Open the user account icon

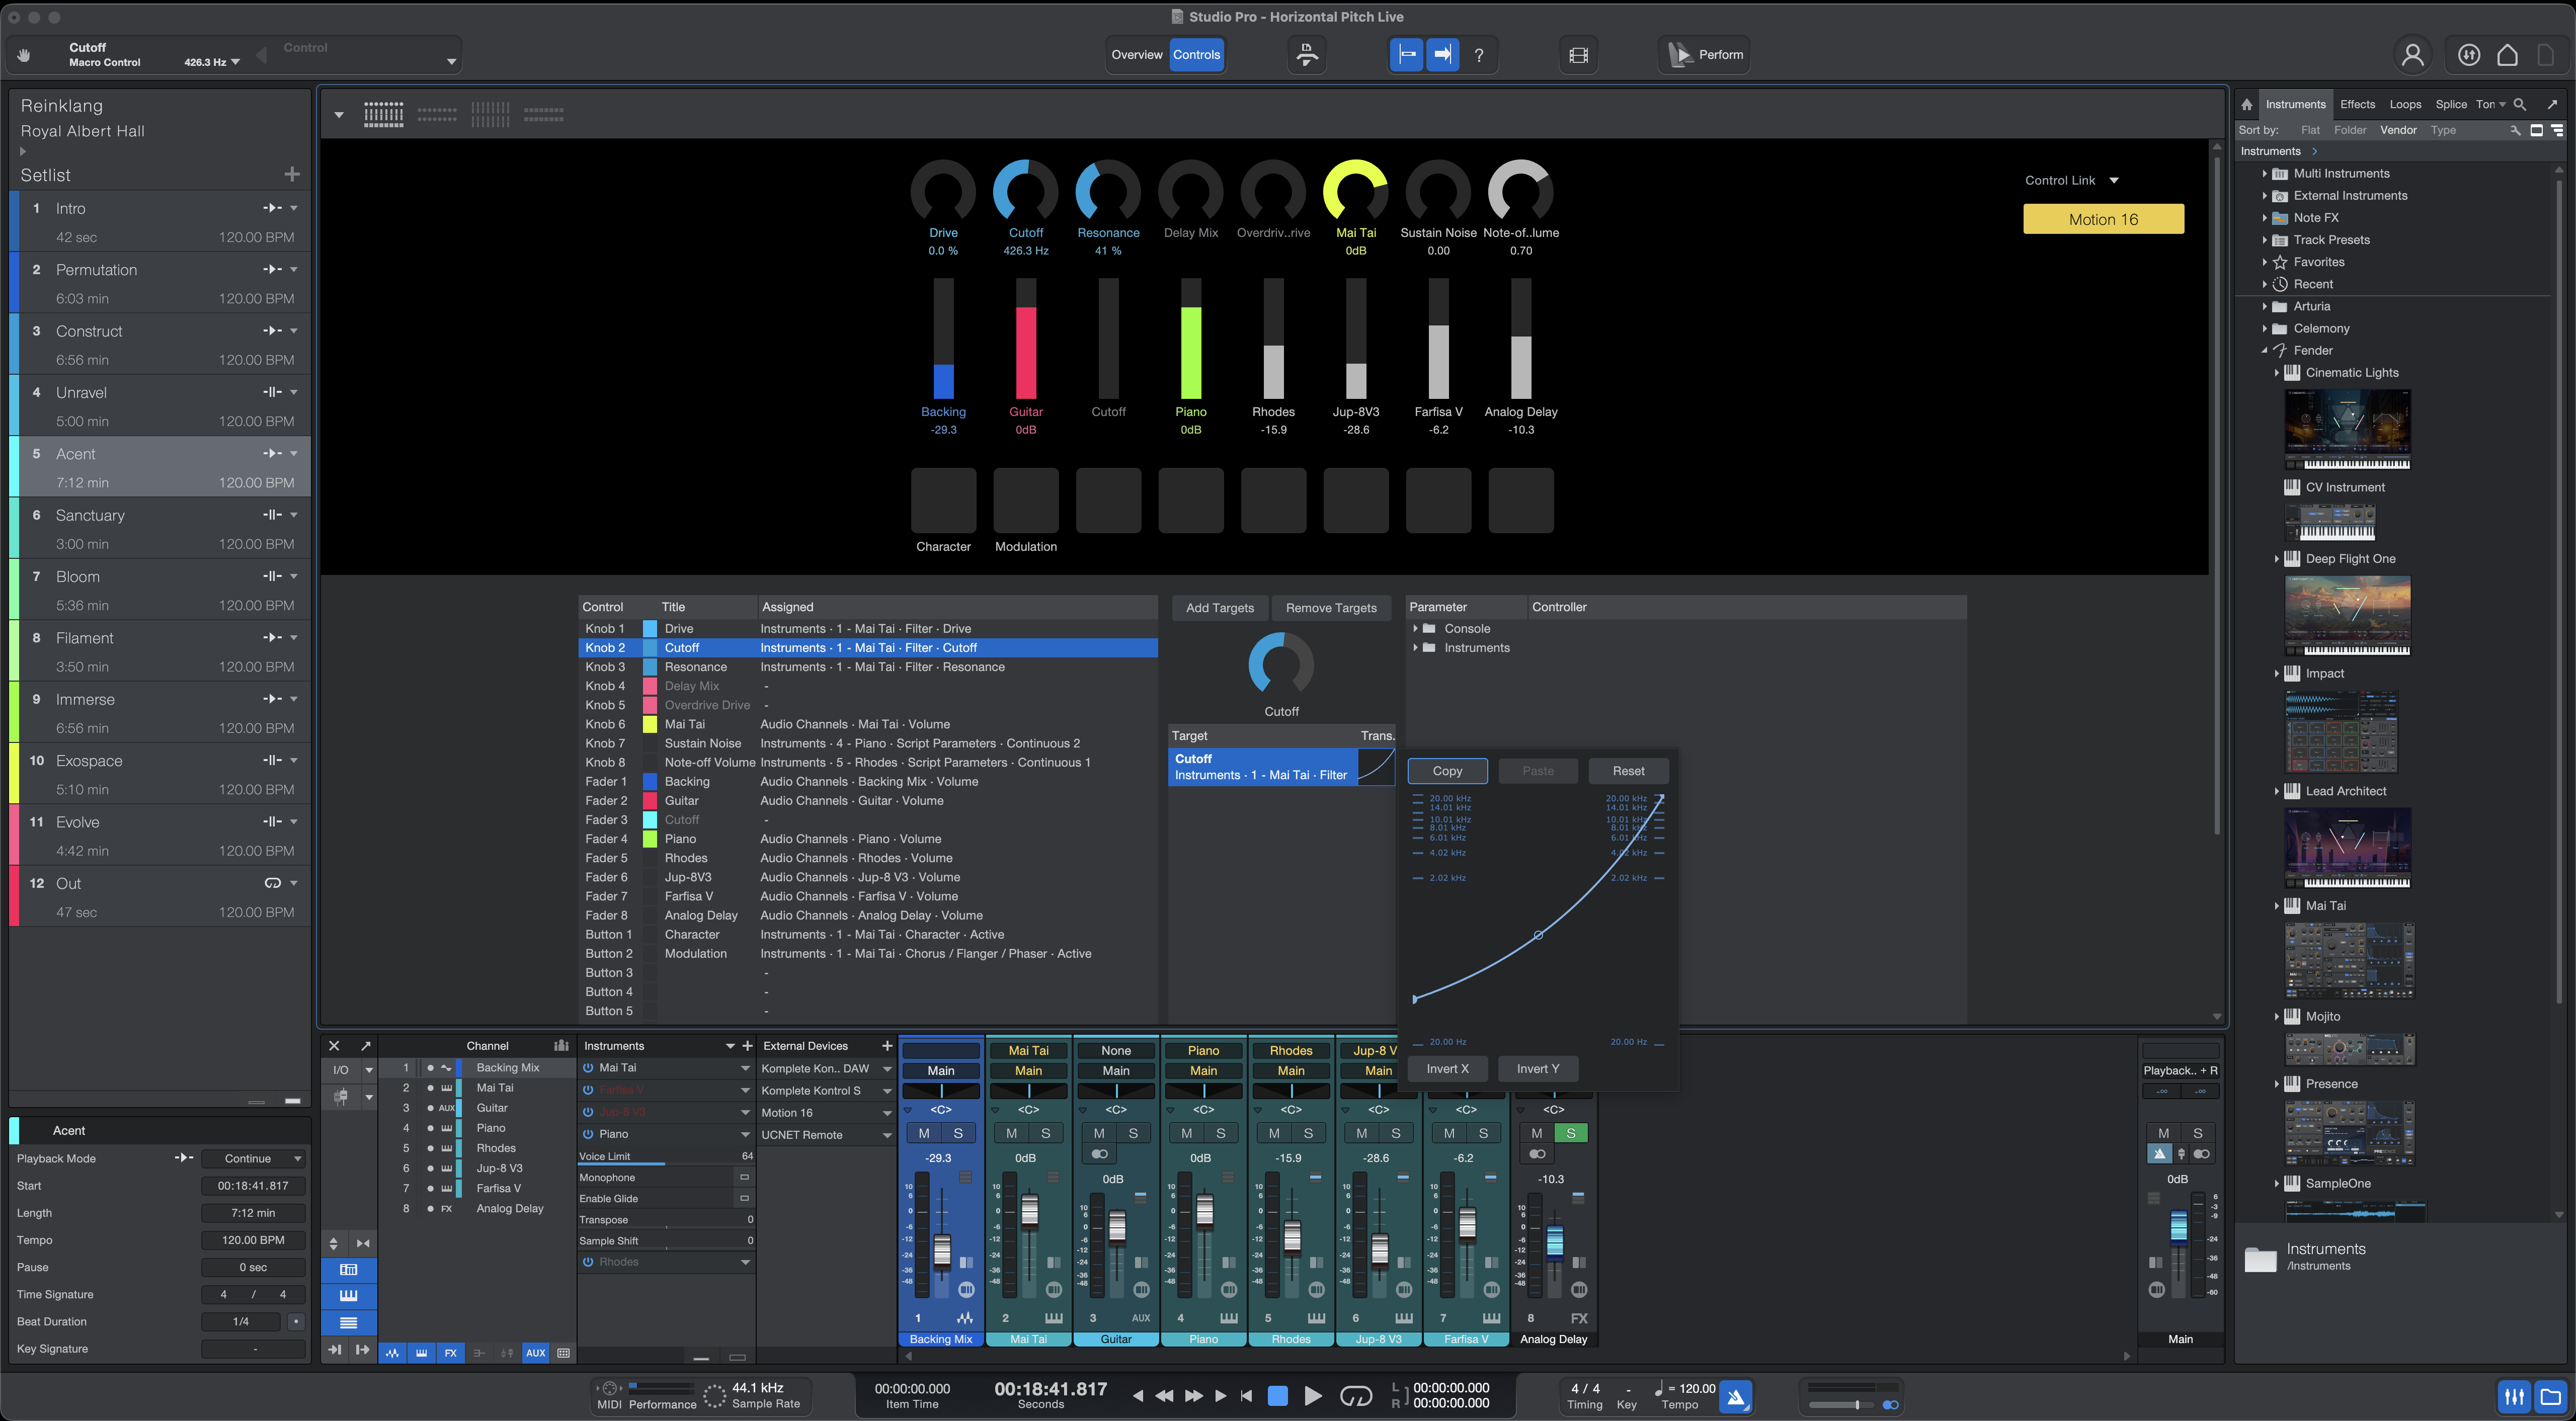tap(2413, 55)
